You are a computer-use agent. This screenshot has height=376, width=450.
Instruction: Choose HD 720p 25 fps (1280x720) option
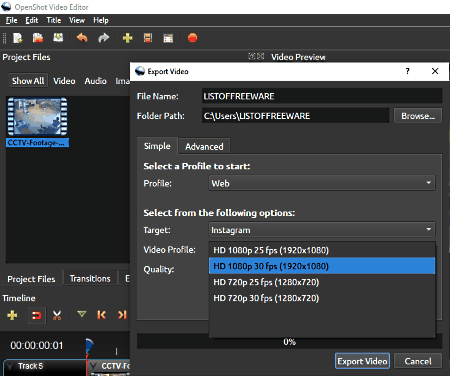322,282
